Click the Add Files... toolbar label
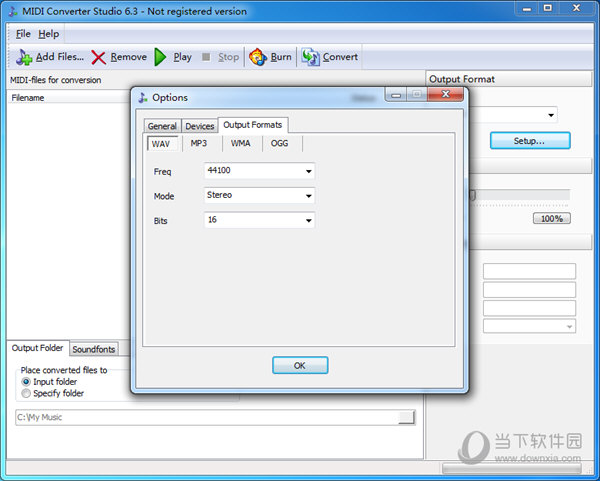 click(x=60, y=57)
